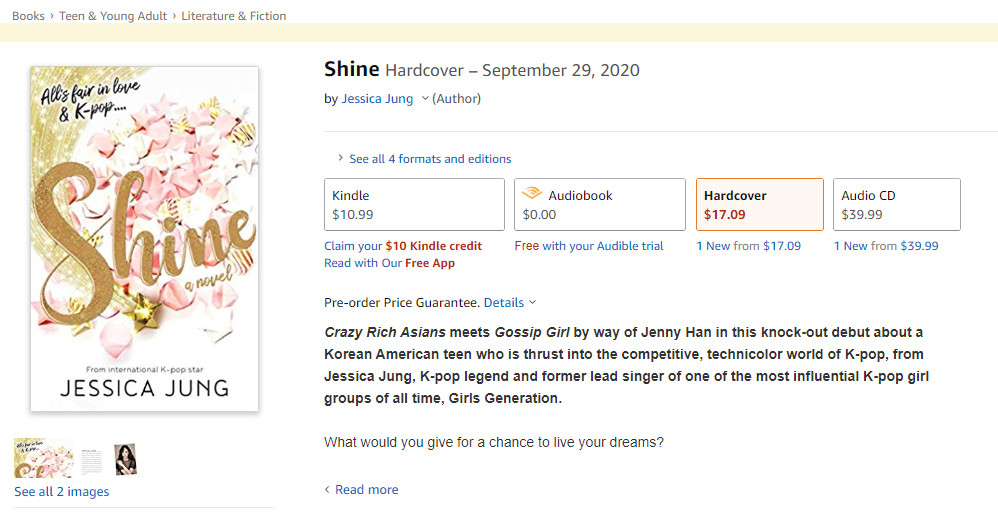Click See all 2 images link

point(62,492)
